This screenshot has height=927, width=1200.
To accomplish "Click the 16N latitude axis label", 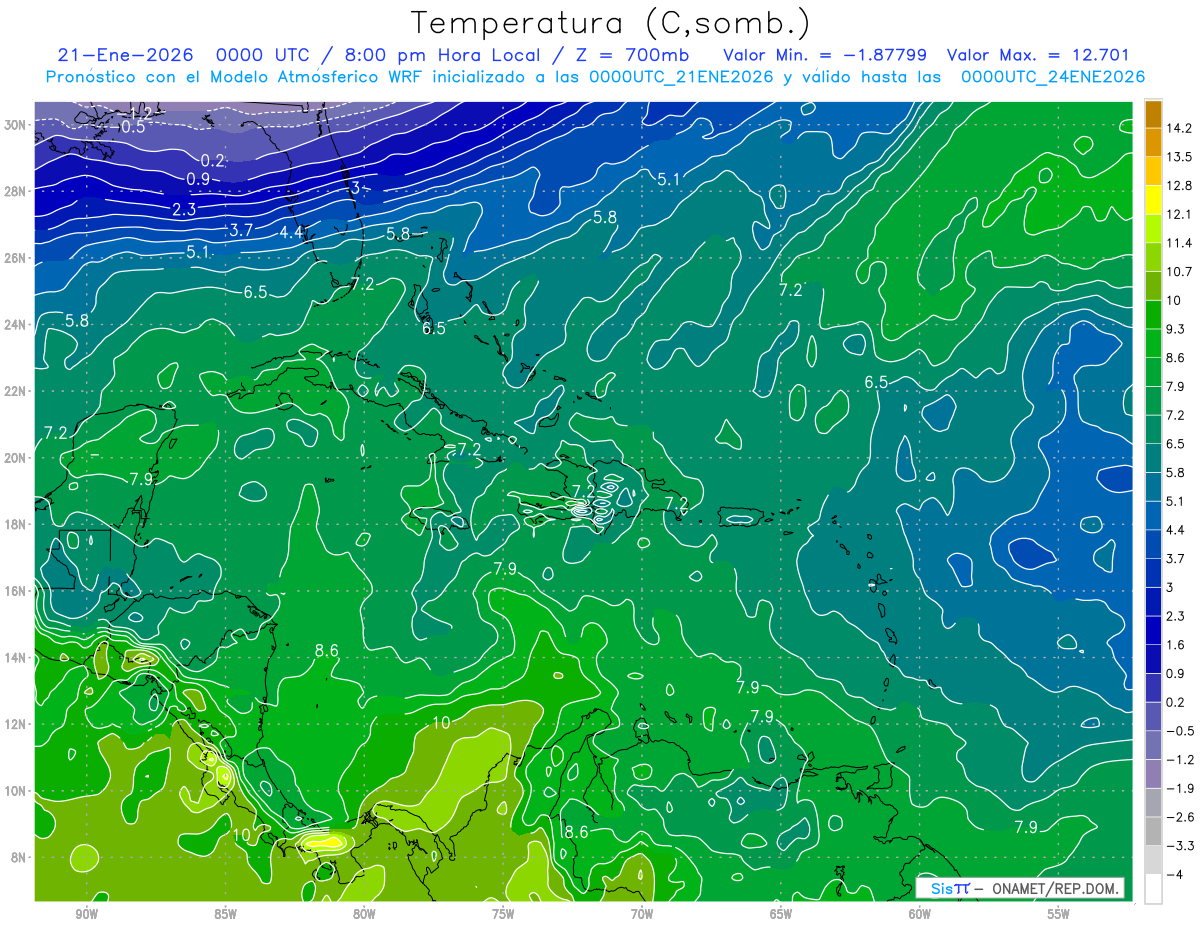I will tap(15, 591).
